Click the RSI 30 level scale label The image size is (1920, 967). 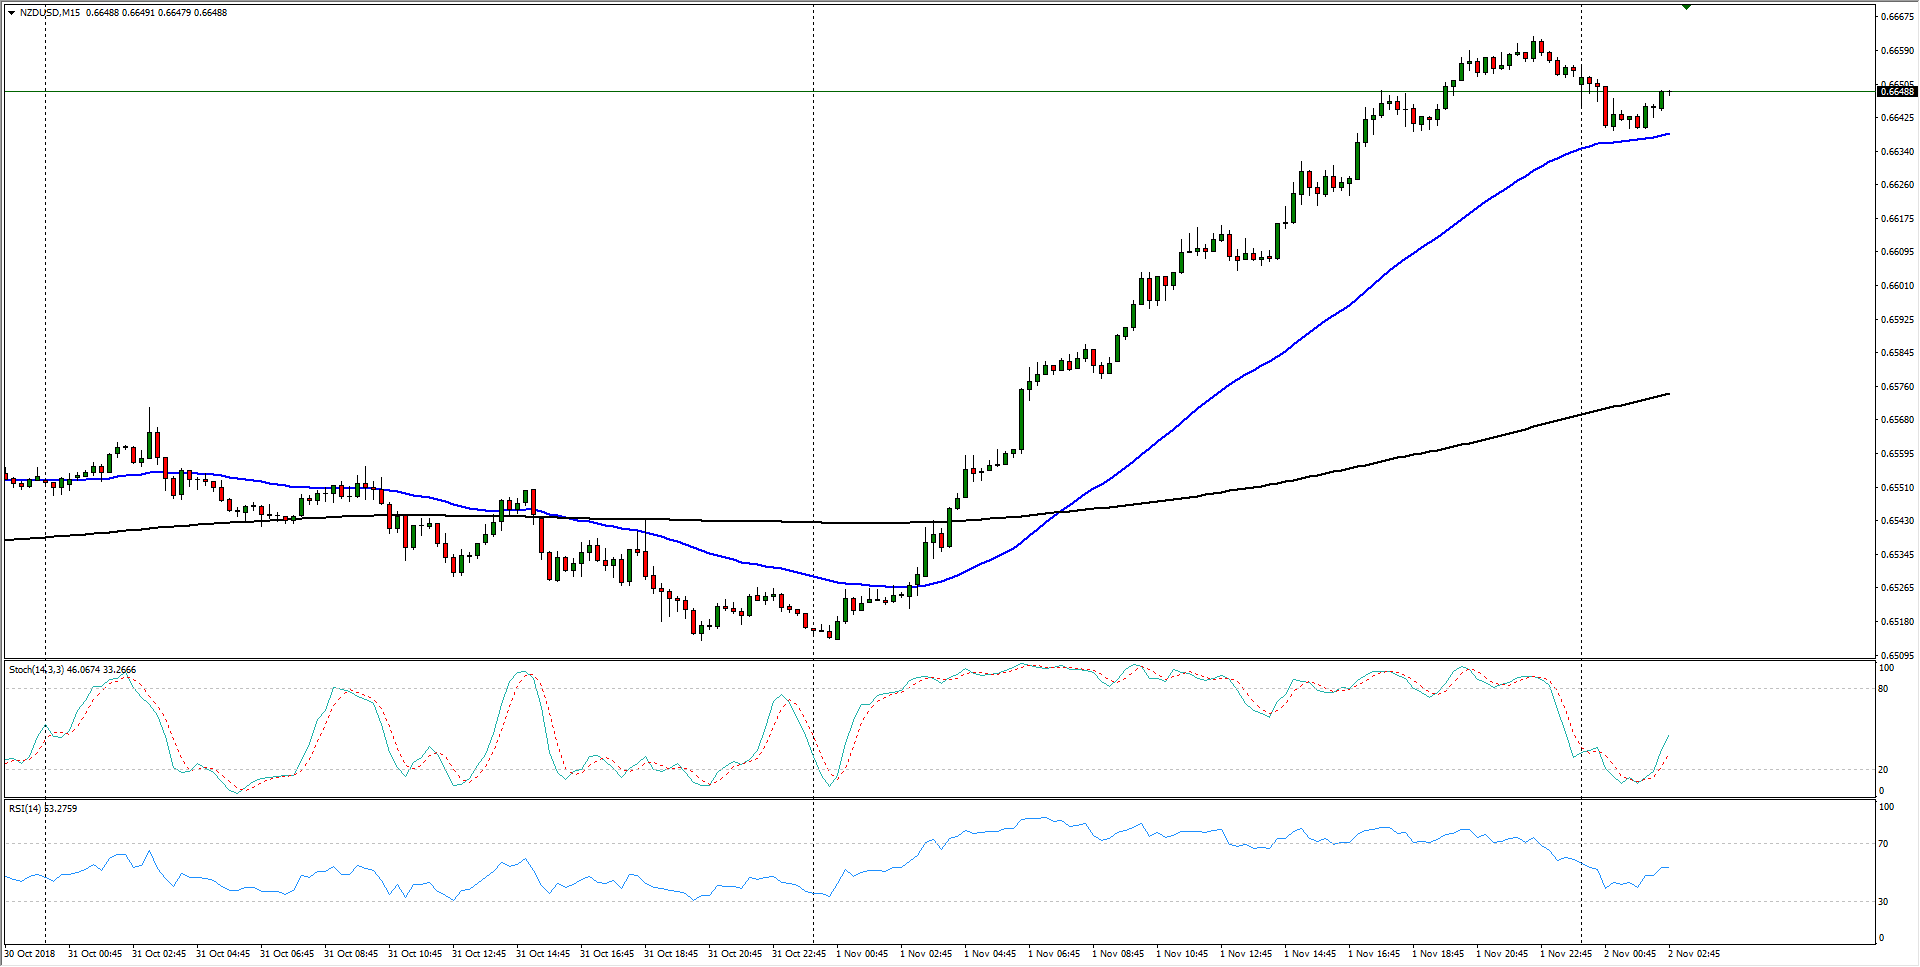pos(1883,902)
